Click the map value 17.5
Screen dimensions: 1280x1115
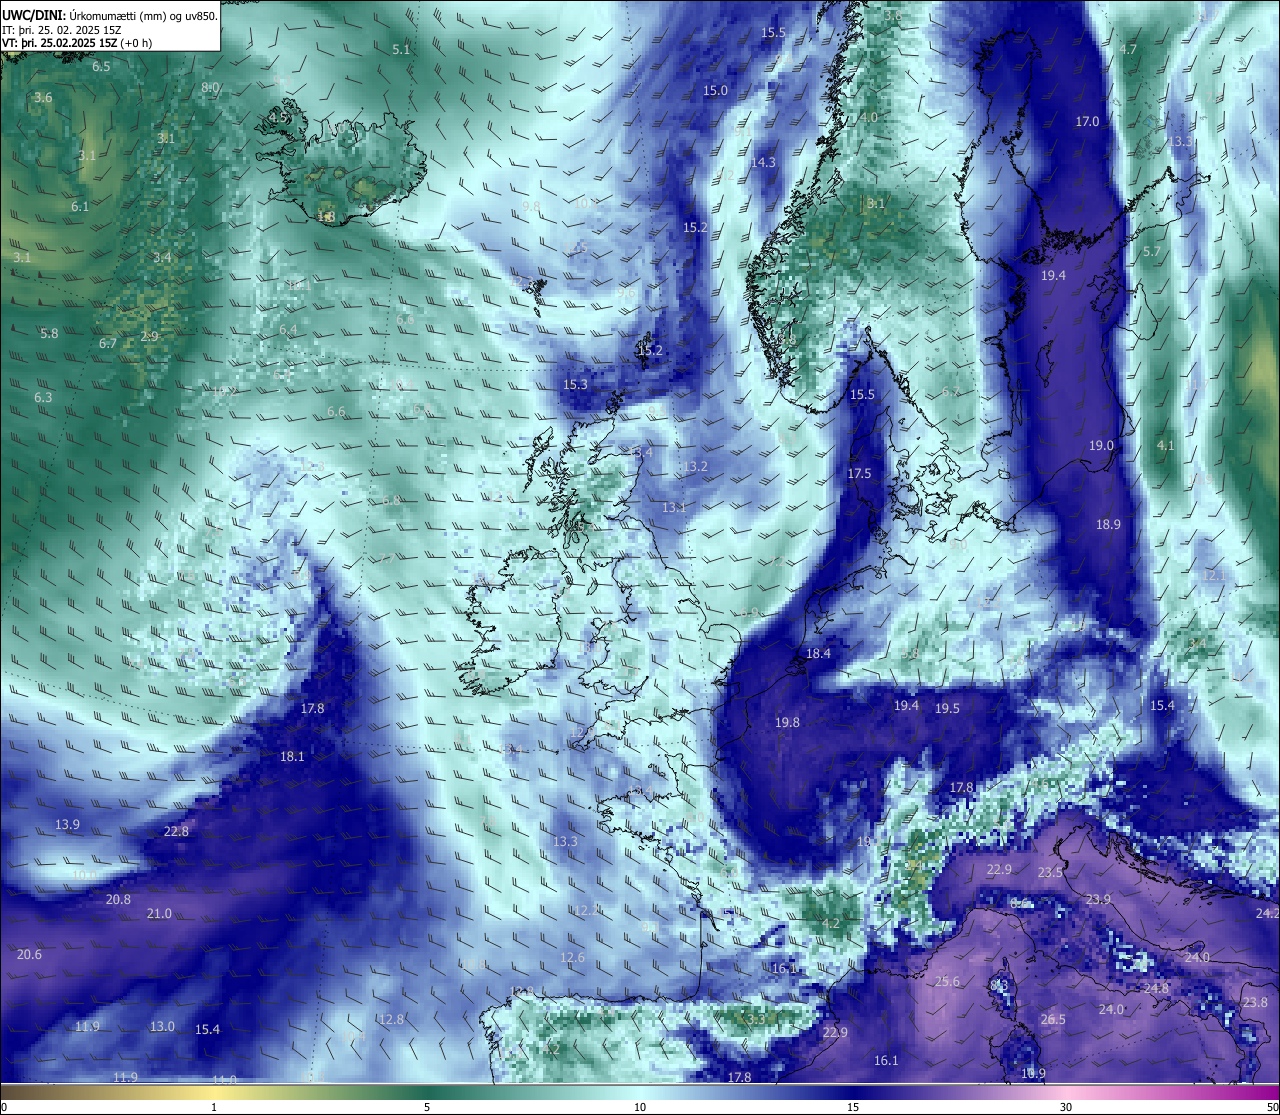coord(859,474)
